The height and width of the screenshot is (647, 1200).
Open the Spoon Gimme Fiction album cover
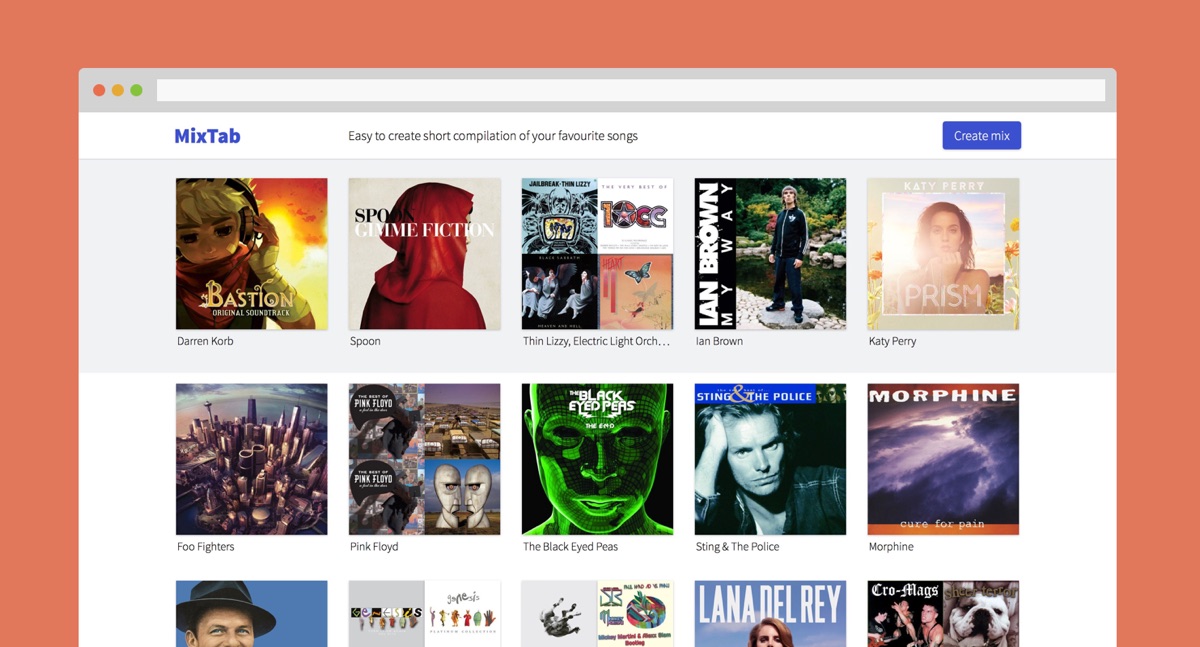coord(425,254)
